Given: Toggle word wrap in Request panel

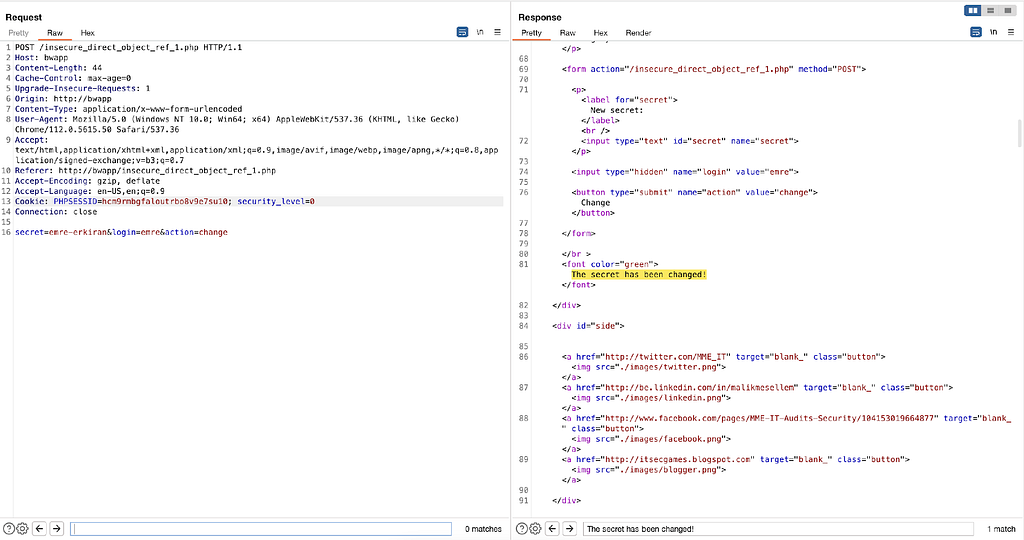Looking at the screenshot, I should 462,32.
